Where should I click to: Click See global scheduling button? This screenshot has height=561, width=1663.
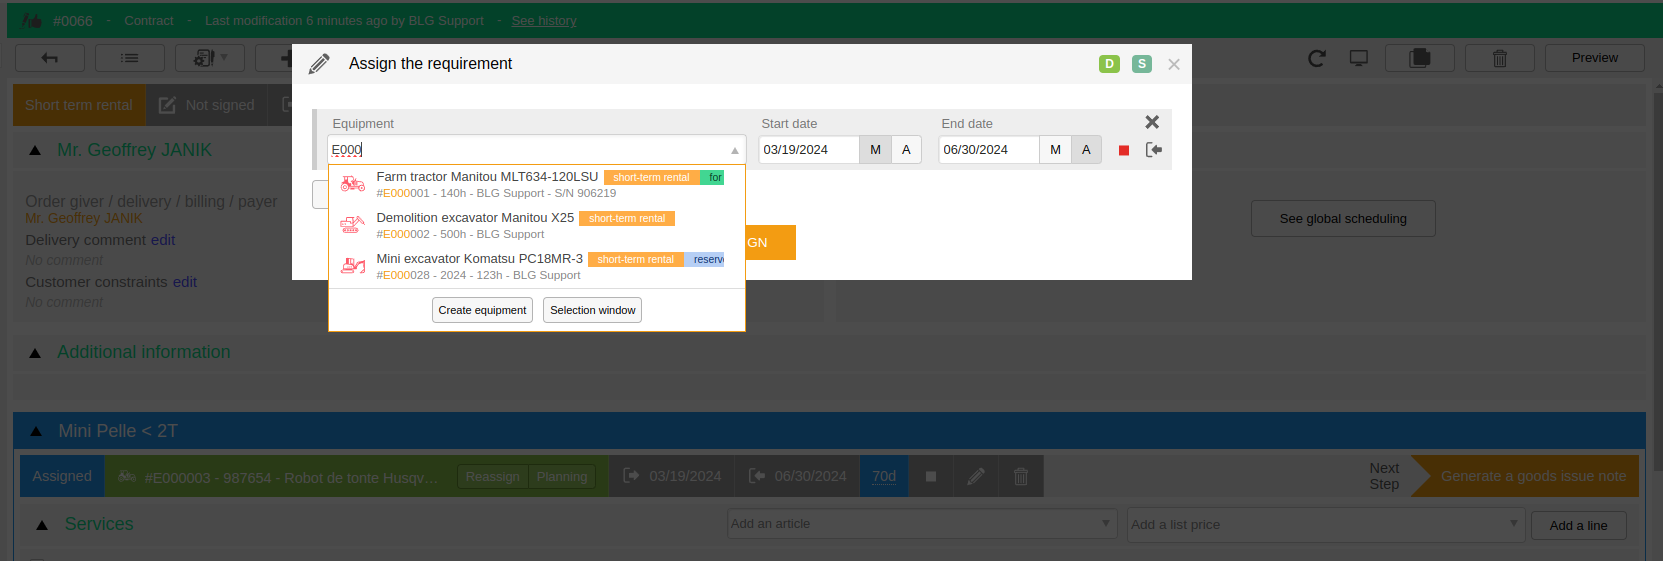tap(1343, 218)
